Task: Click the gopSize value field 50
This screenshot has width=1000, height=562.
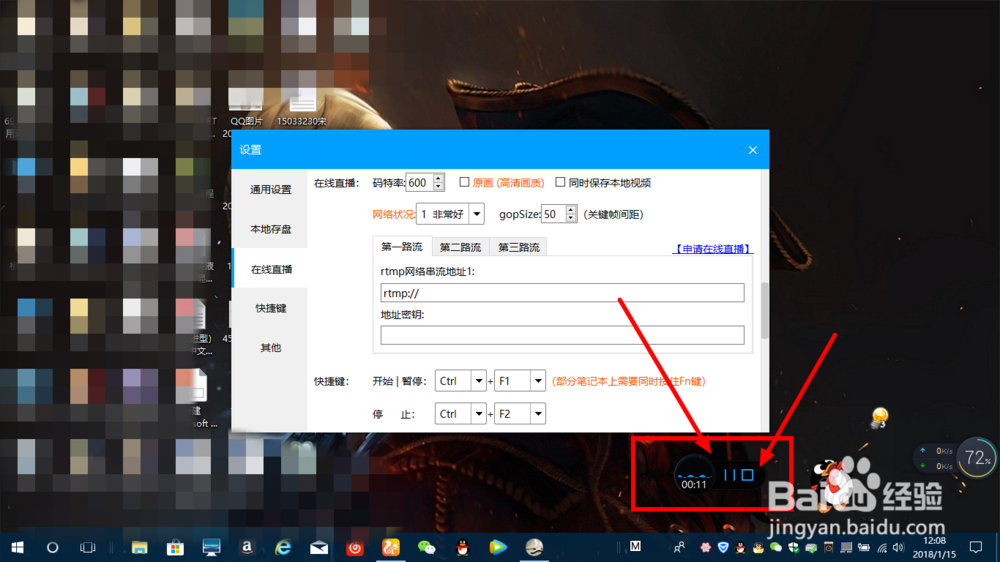Action: (x=554, y=214)
